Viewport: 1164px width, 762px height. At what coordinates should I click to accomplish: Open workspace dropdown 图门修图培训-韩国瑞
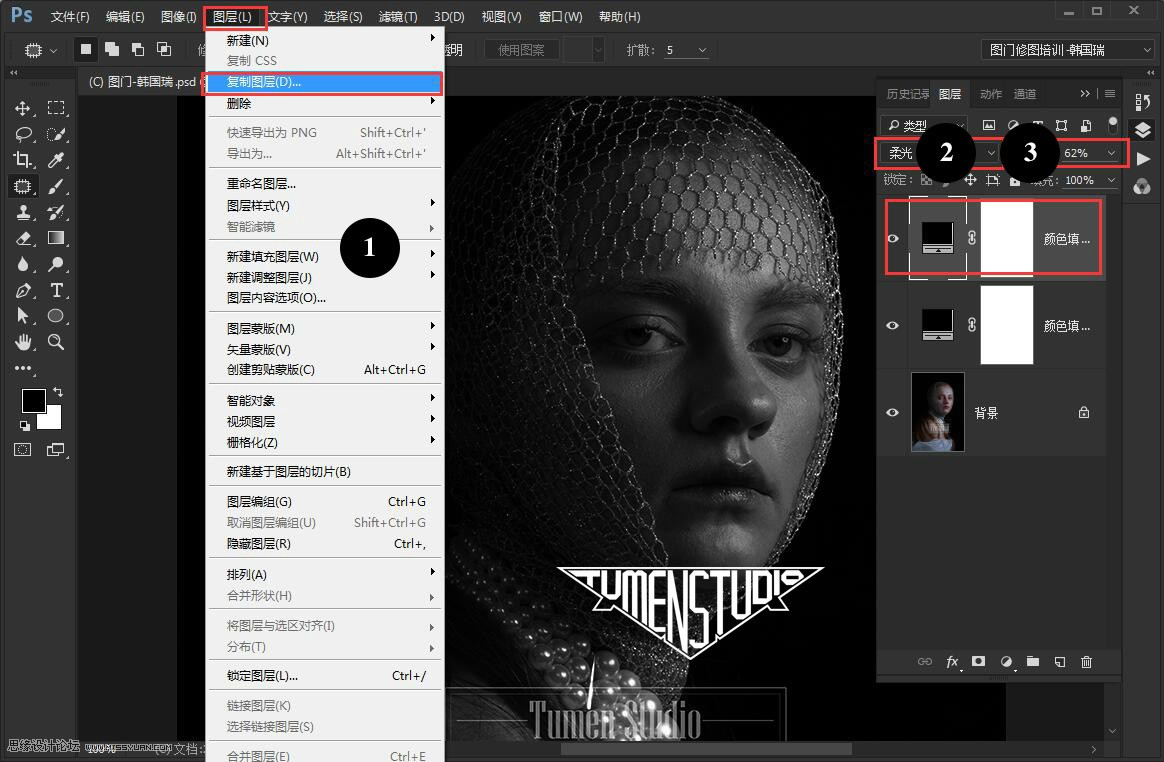pos(1067,50)
